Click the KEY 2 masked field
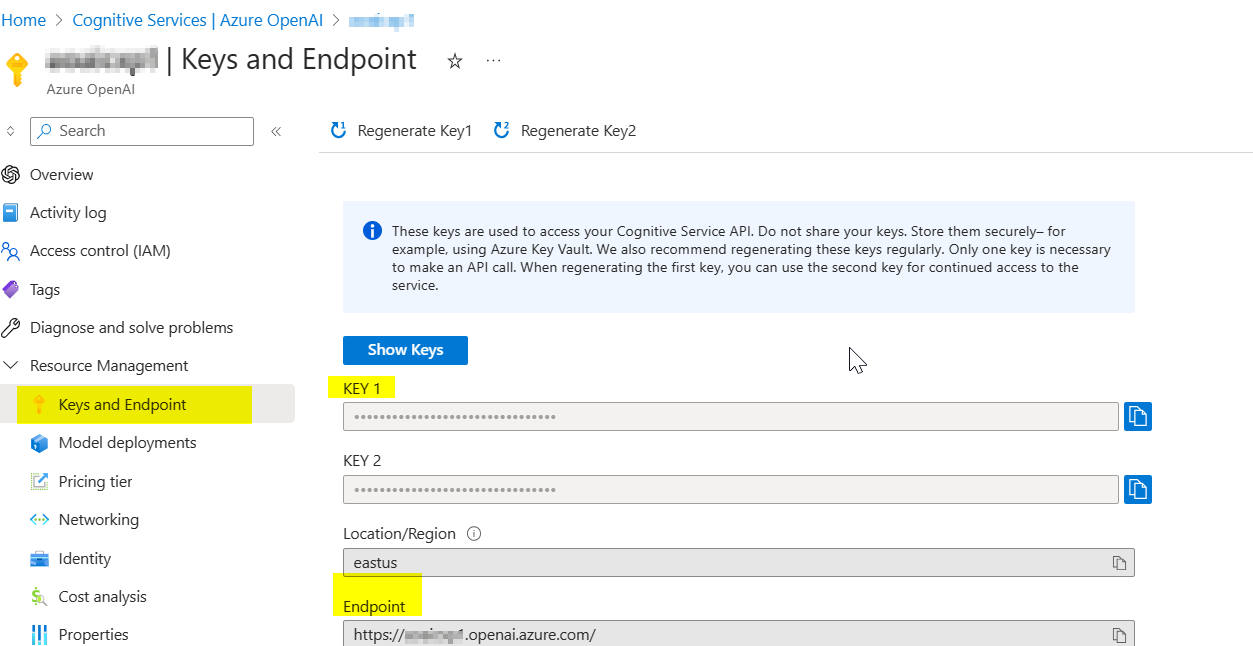The image size is (1253, 646). coord(730,489)
